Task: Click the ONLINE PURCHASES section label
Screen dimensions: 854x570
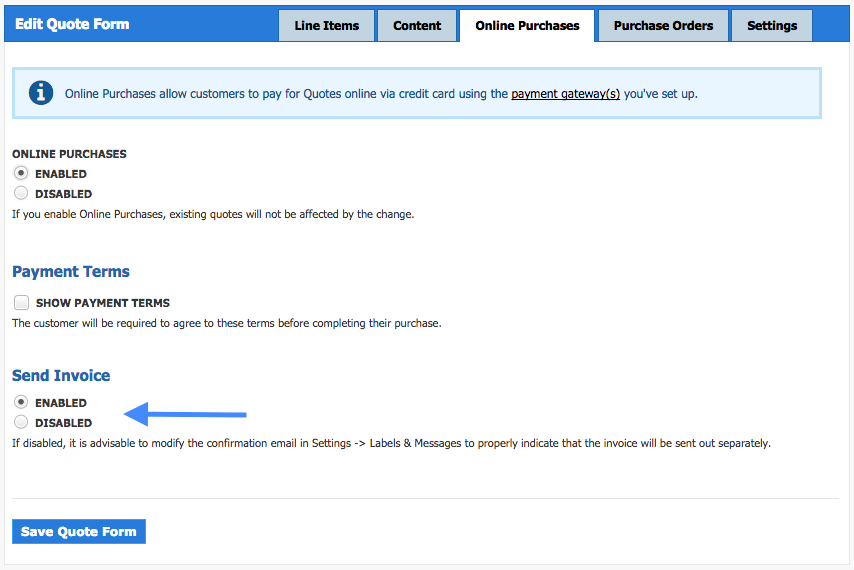Action: [69, 154]
